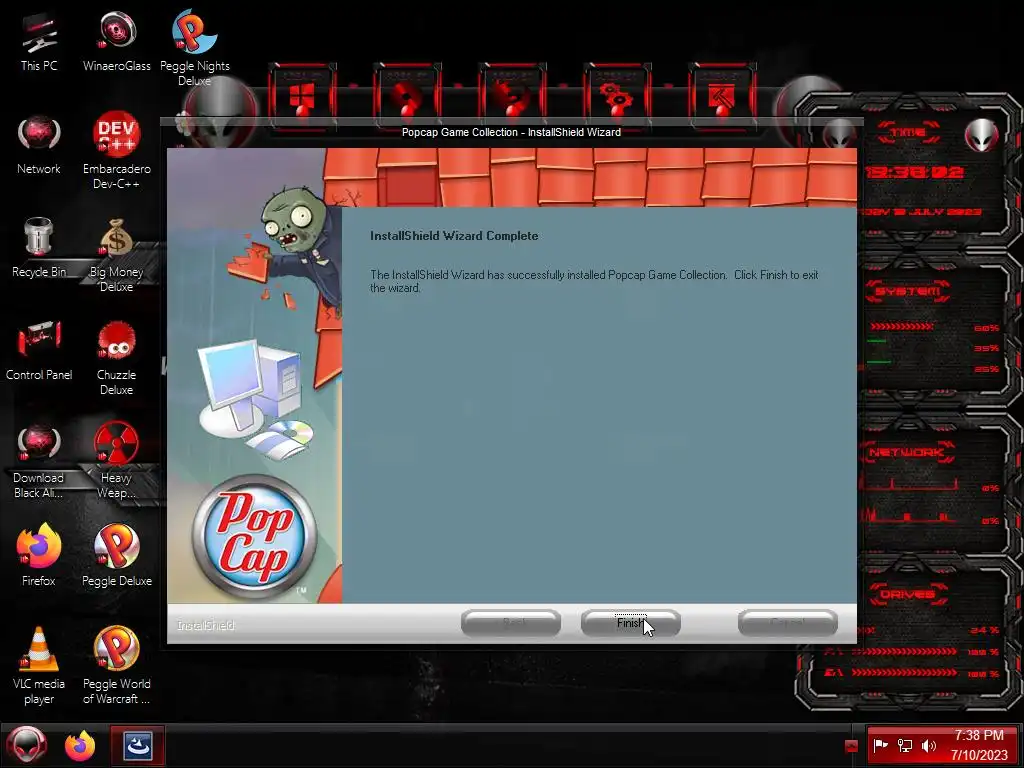Open the alien head Start button
Image resolution: width=1024 pixels, height=768 pixels.
coord(27,746)
